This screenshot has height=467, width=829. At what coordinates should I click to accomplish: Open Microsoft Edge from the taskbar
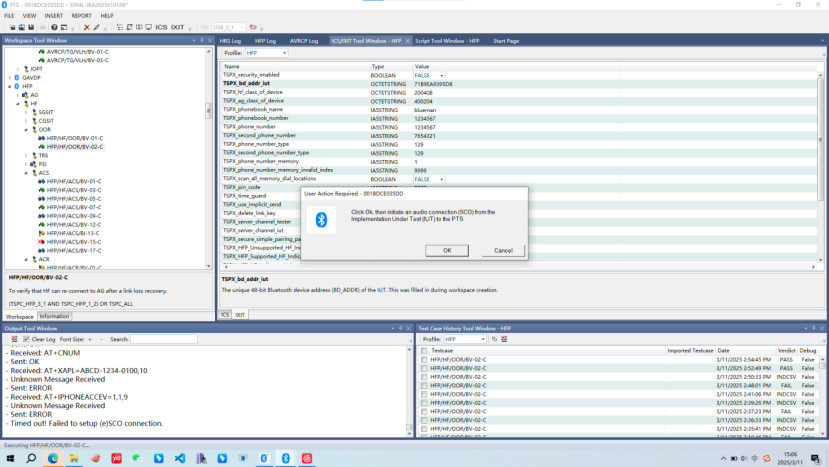53,458
